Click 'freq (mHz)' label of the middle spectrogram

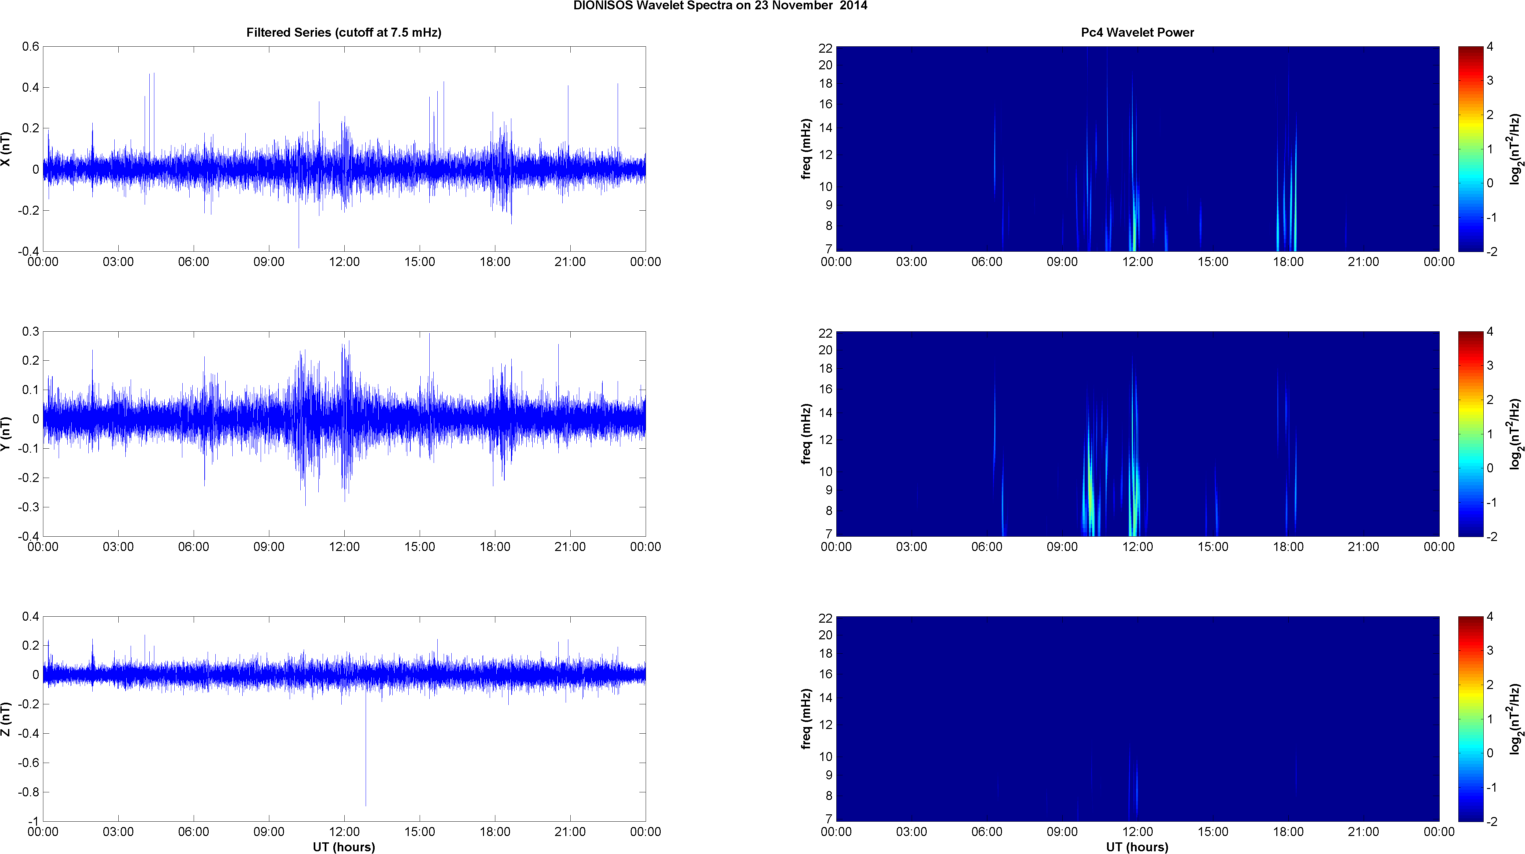(806, 434)
